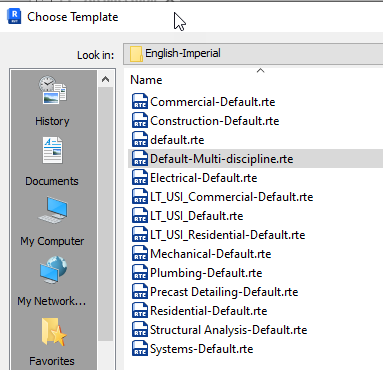Click the RTE icon beside Plumbing-Default.rte
Screen dimensions: 383x370
point(140,273)
